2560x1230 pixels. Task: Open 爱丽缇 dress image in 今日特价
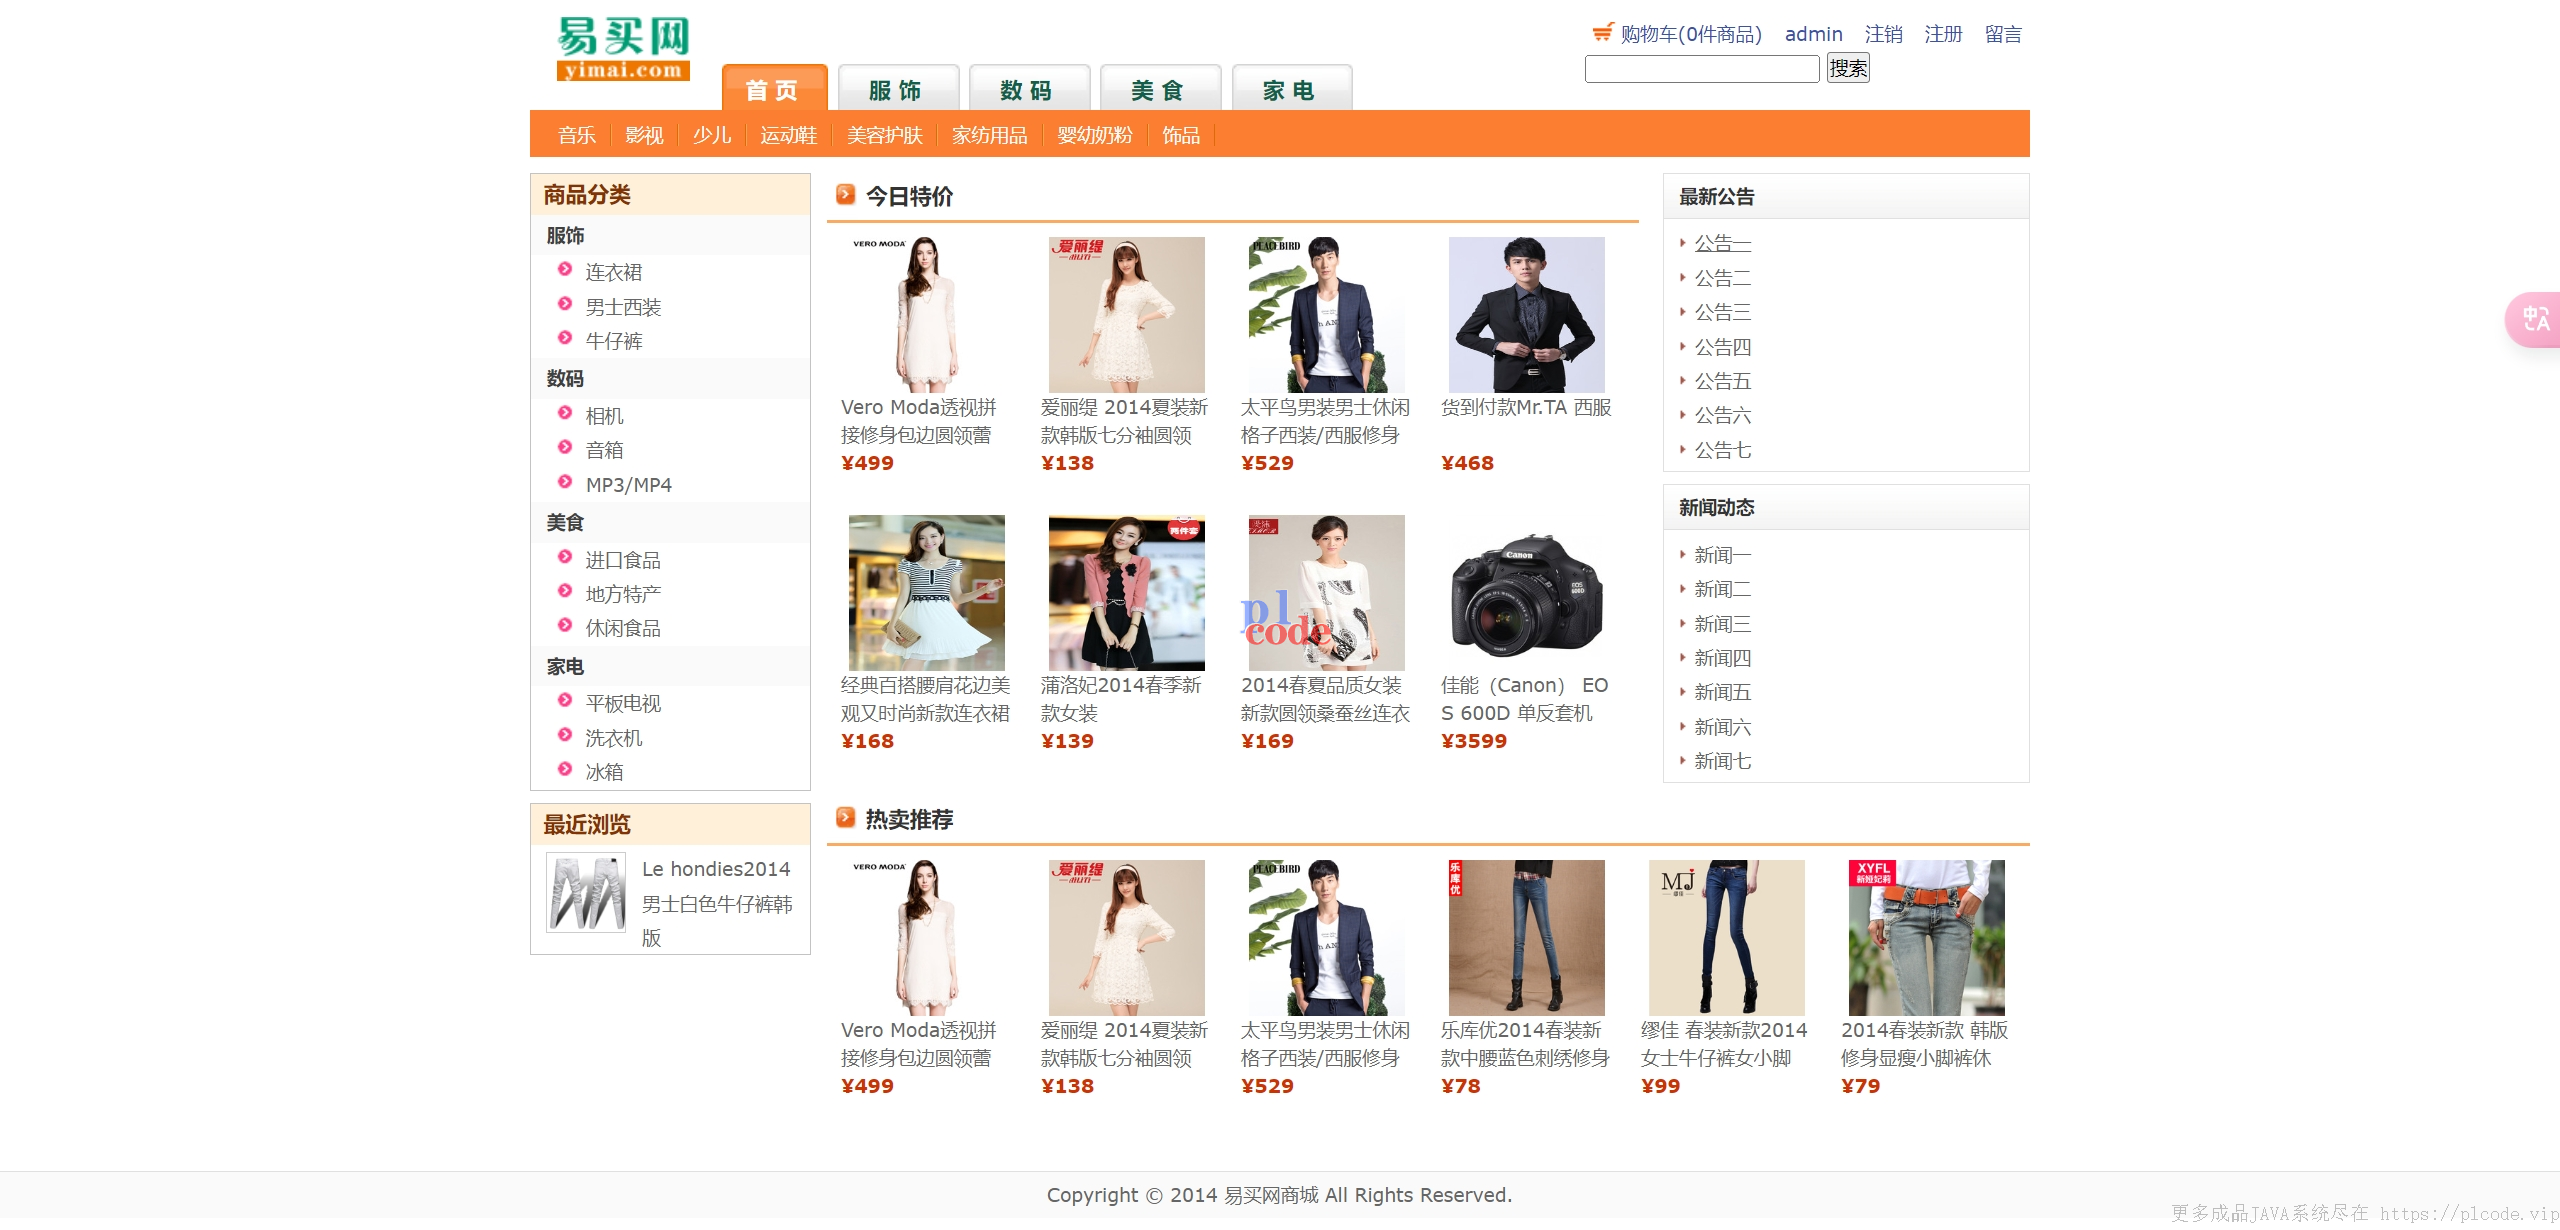1127,315
